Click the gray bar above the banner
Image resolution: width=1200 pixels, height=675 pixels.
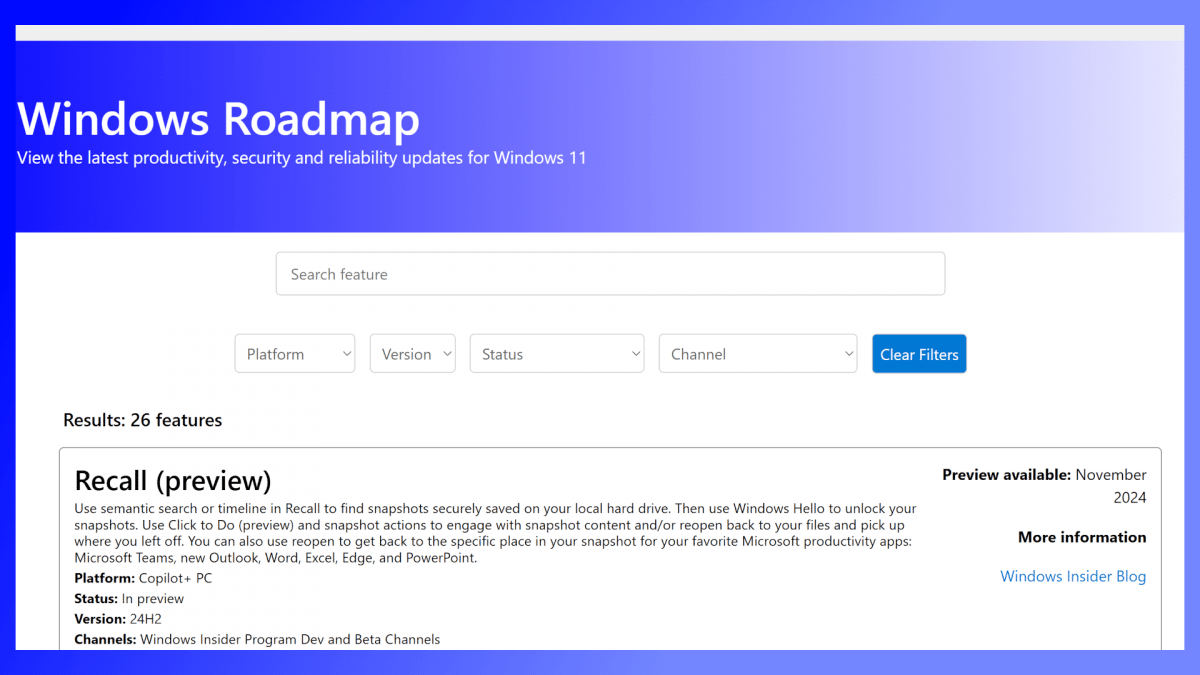click(600, 33)
